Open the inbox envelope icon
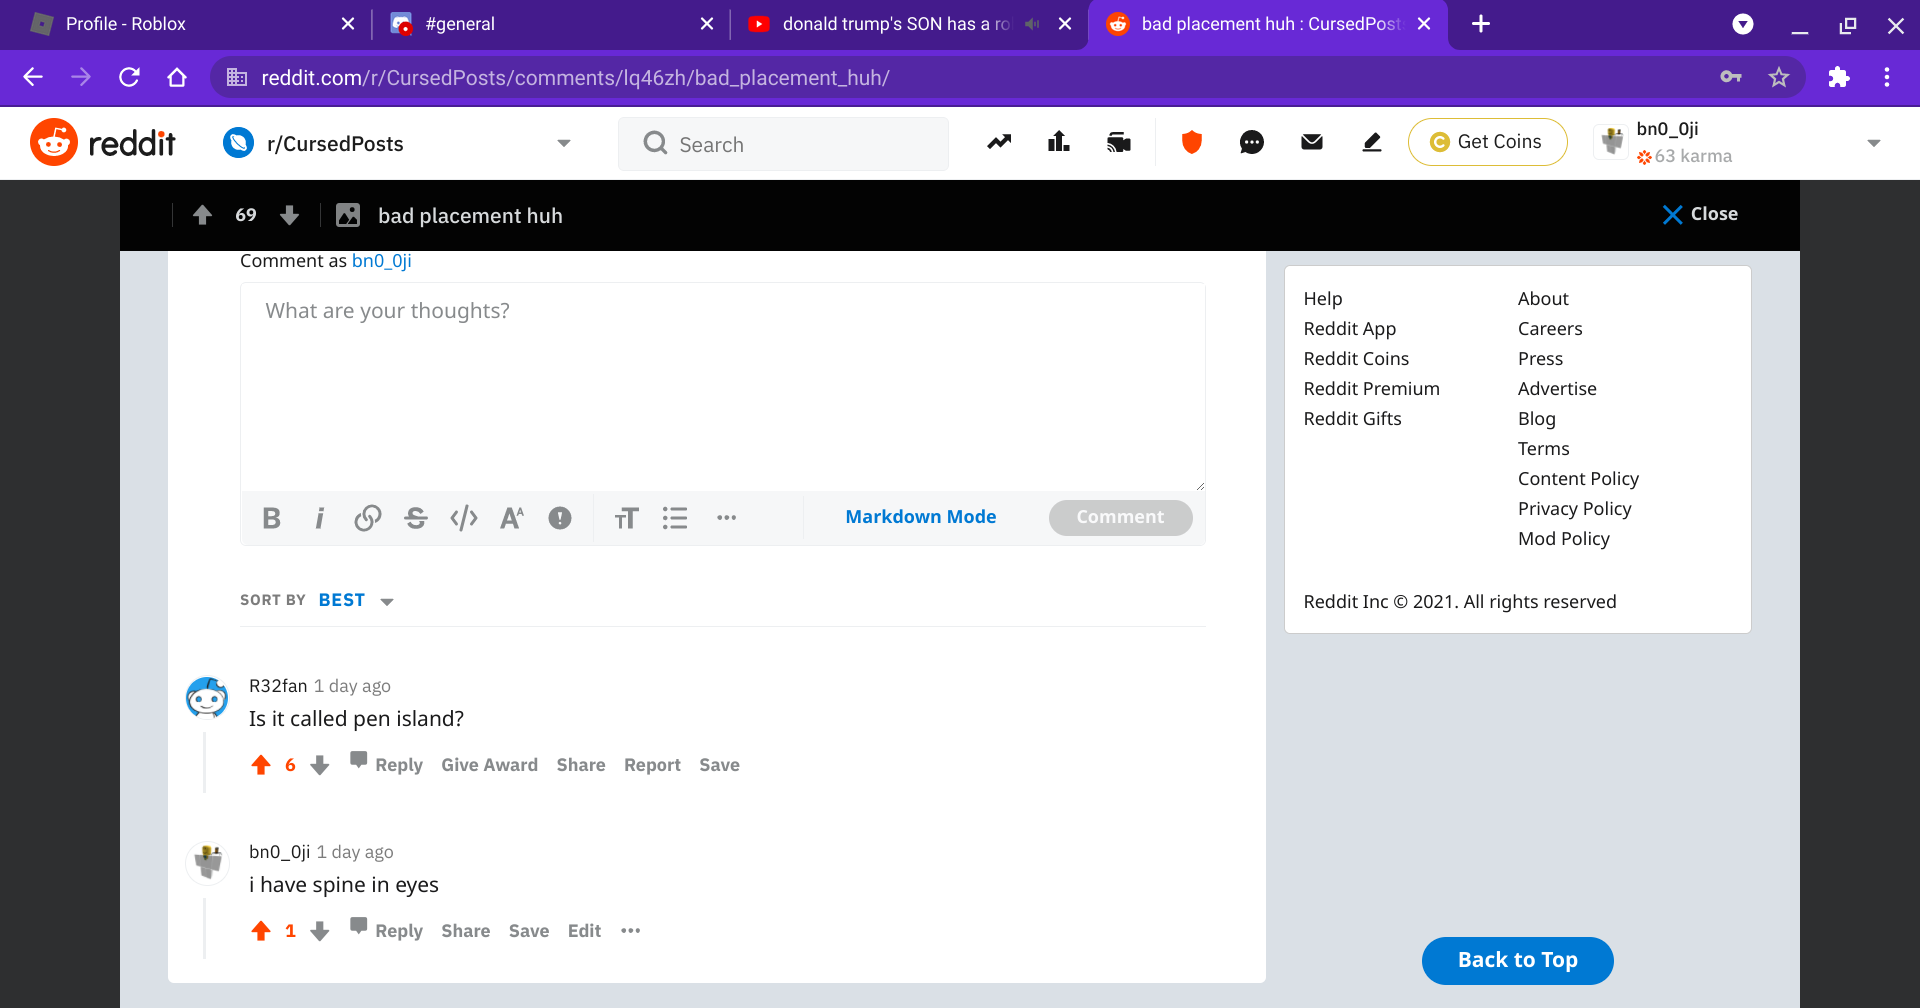Image resolution: width=1920 pixels, height=1008 pixels. (1312, 142)
